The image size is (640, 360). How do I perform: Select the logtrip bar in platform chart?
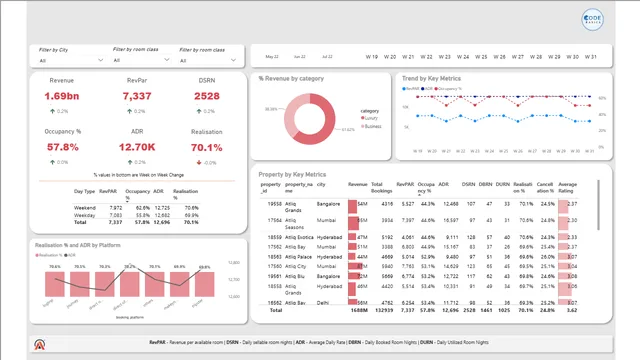click(55, 284)
